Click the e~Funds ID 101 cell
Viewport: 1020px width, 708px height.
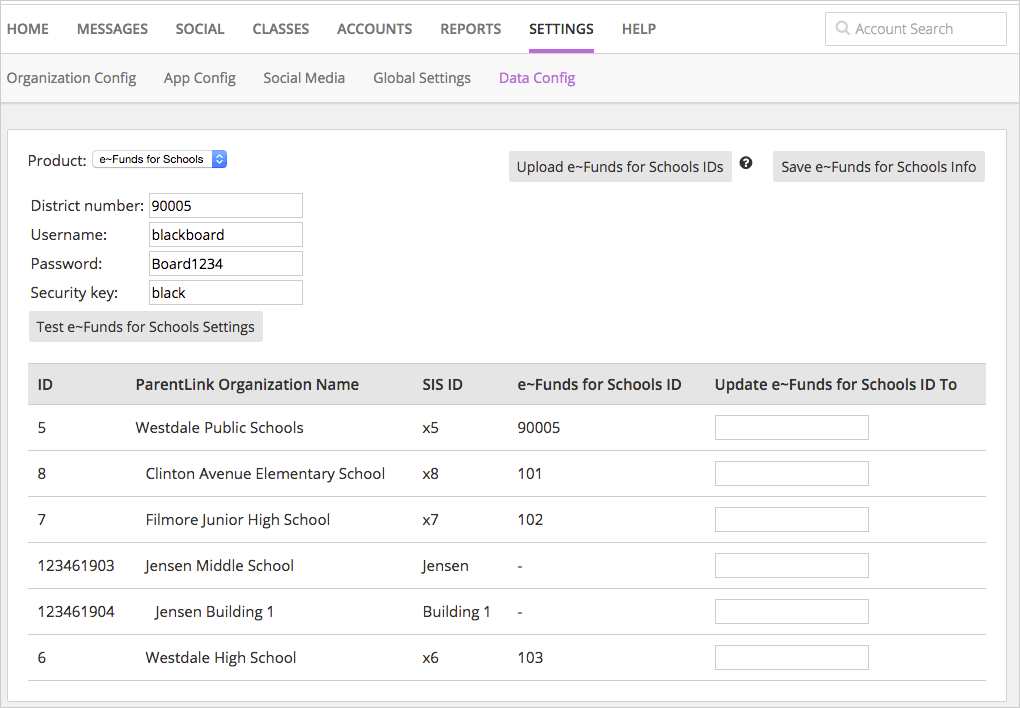click(530, 474)
